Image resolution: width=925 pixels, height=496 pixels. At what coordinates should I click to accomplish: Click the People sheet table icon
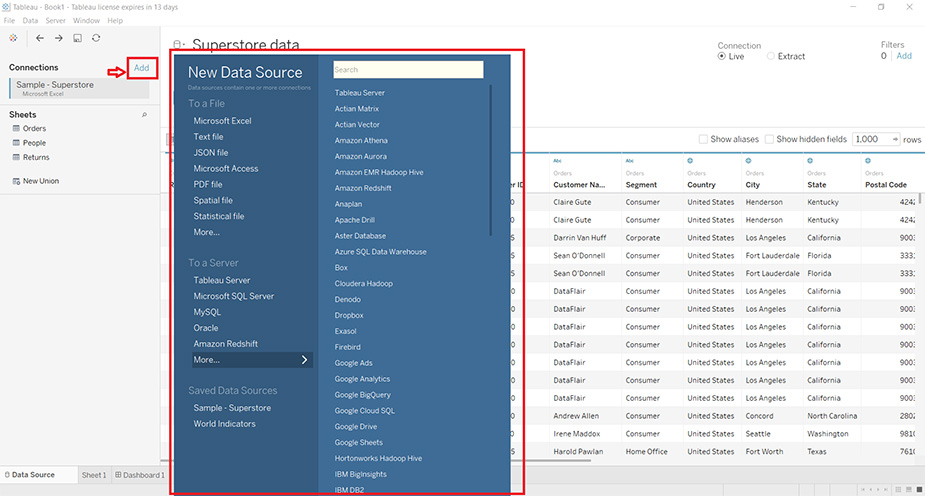click(17, 143)
